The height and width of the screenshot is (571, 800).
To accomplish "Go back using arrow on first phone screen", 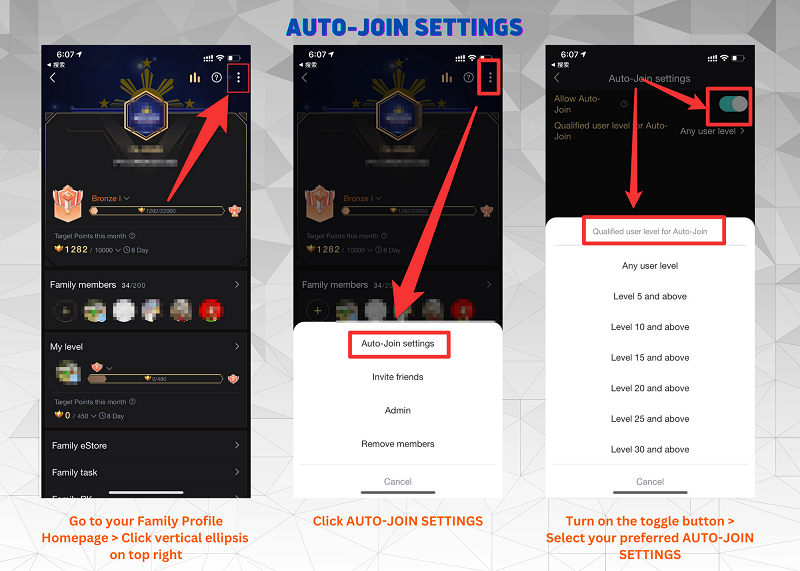I will pos(53,78).
